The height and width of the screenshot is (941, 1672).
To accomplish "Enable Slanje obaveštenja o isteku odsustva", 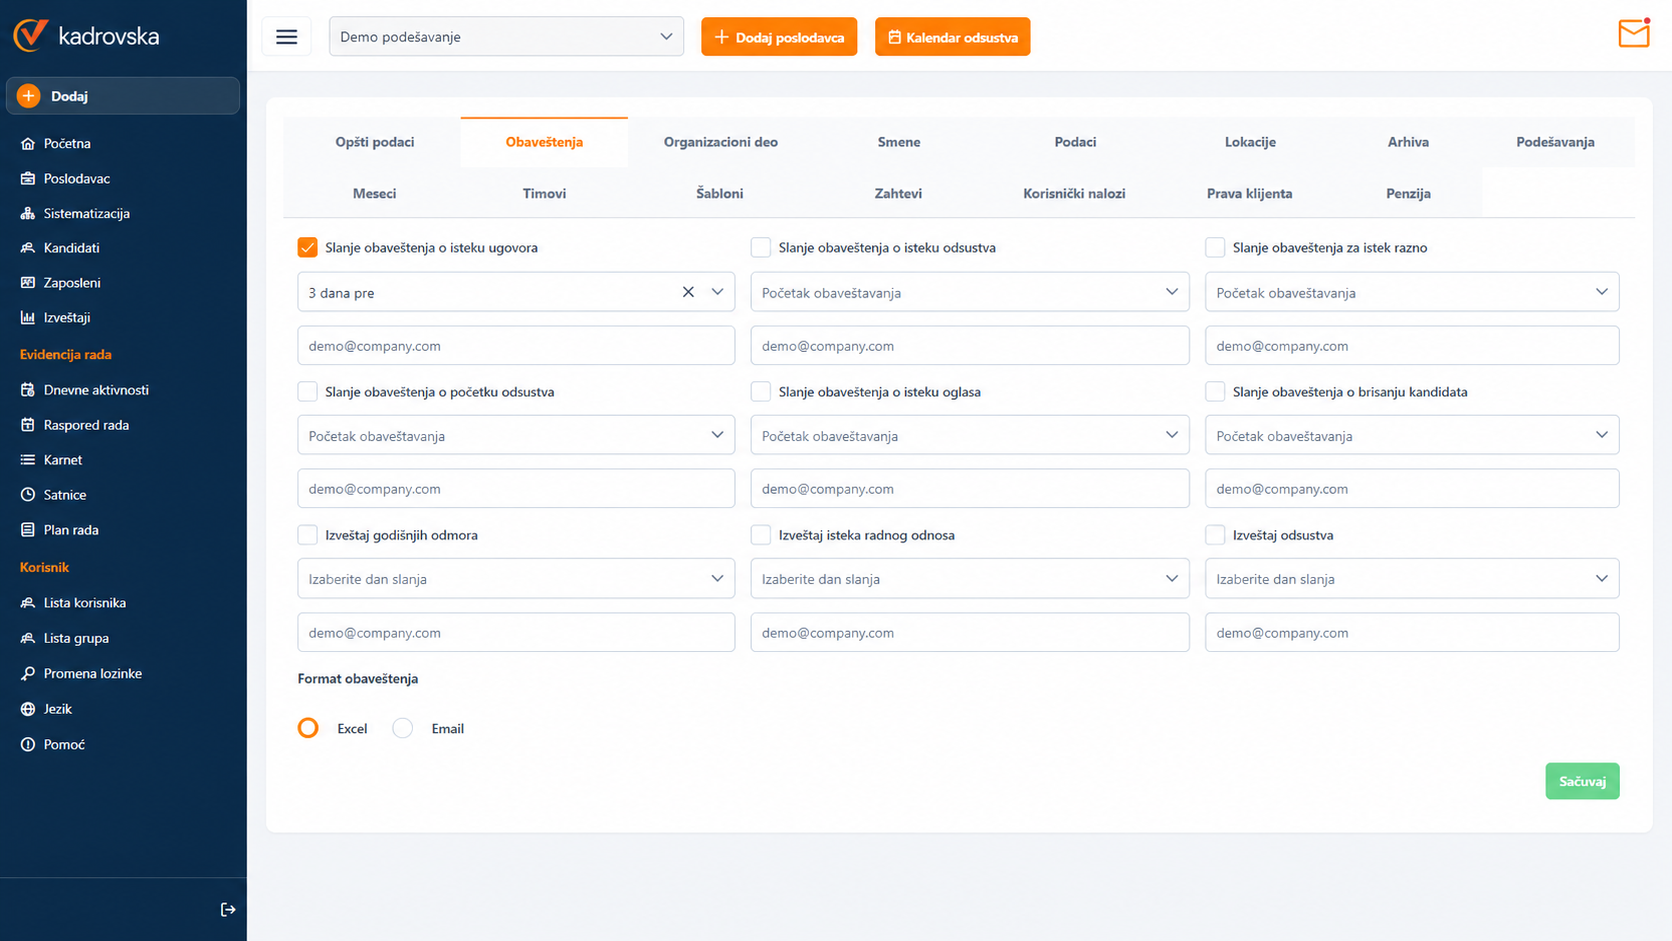I will pyautogui.click(x=761, y=247).
